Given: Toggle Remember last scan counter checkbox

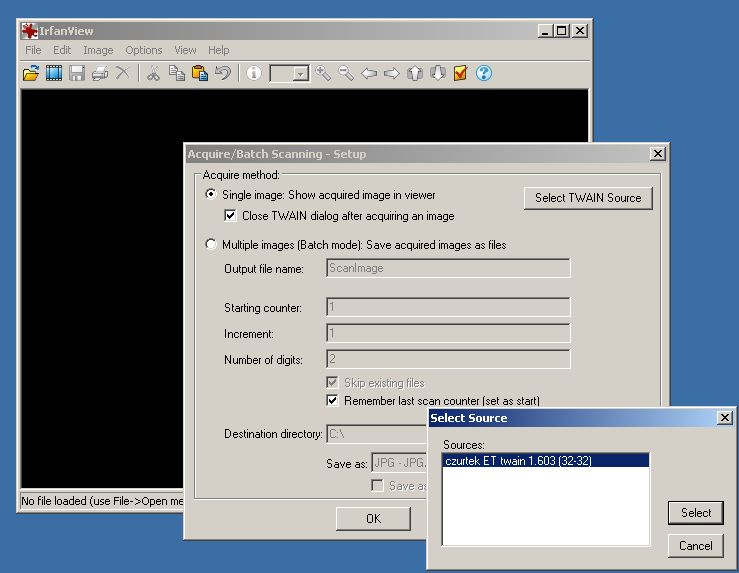Looking at the screenshot, I should (332, 401).
